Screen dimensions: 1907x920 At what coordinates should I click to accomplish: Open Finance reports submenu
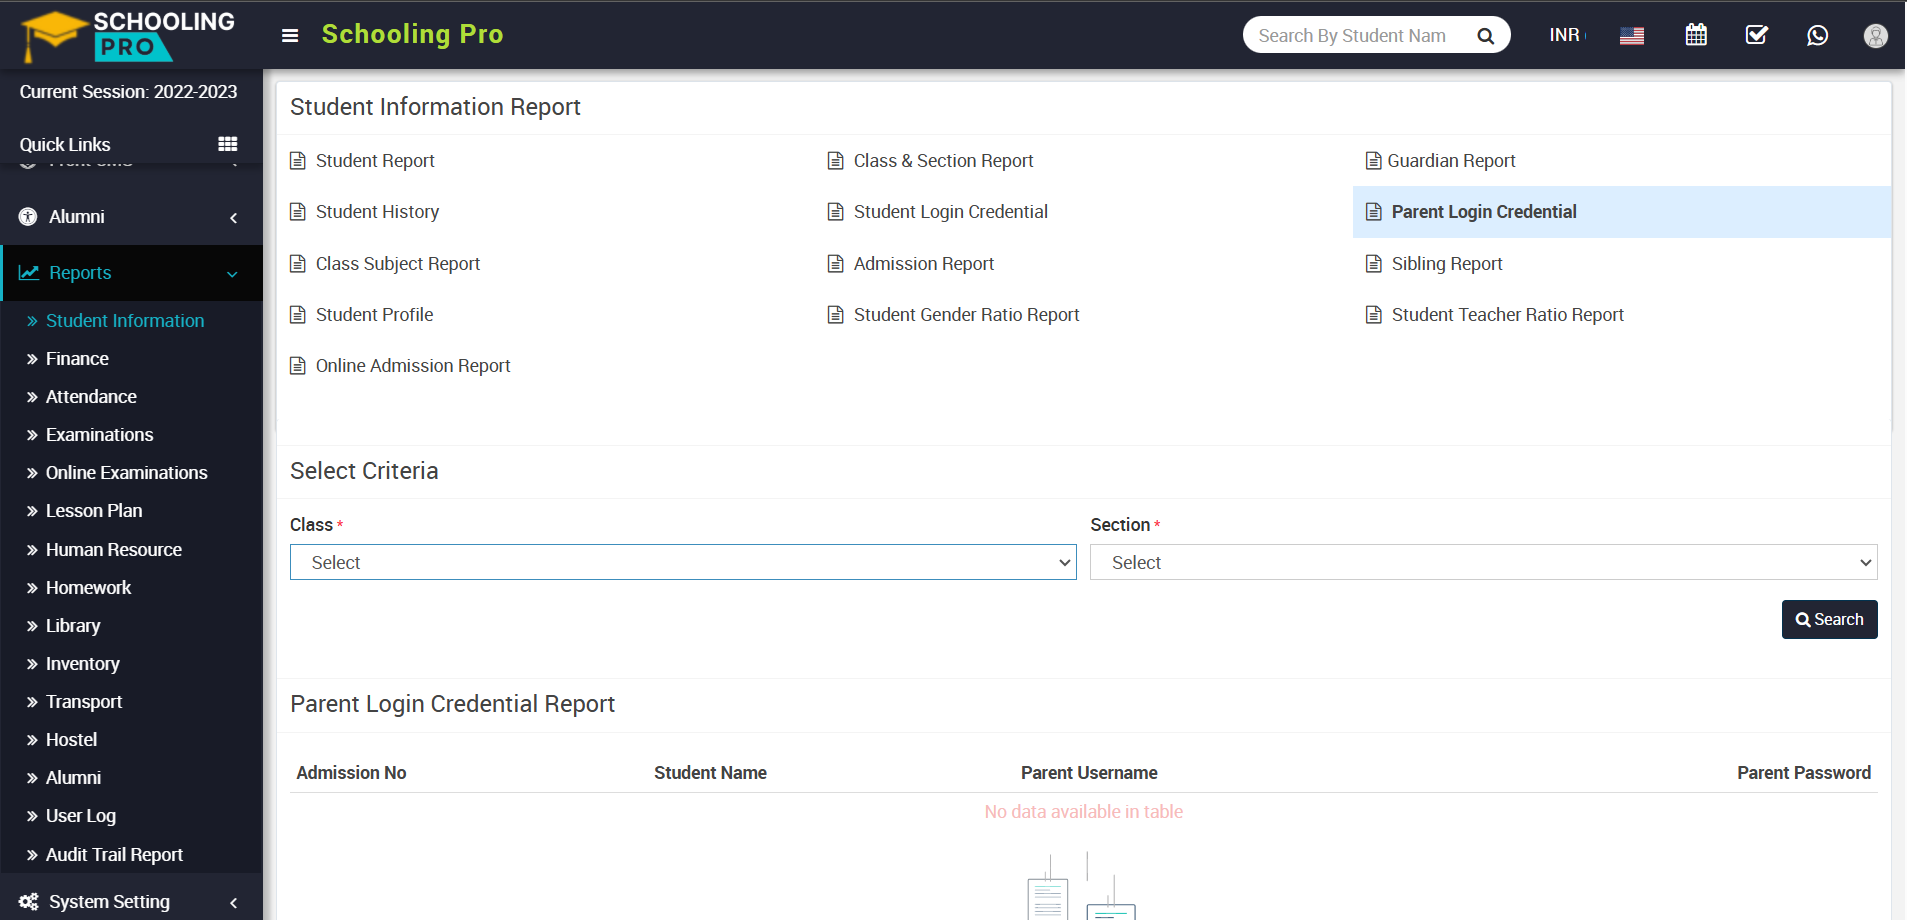click(x=77, y=359)
